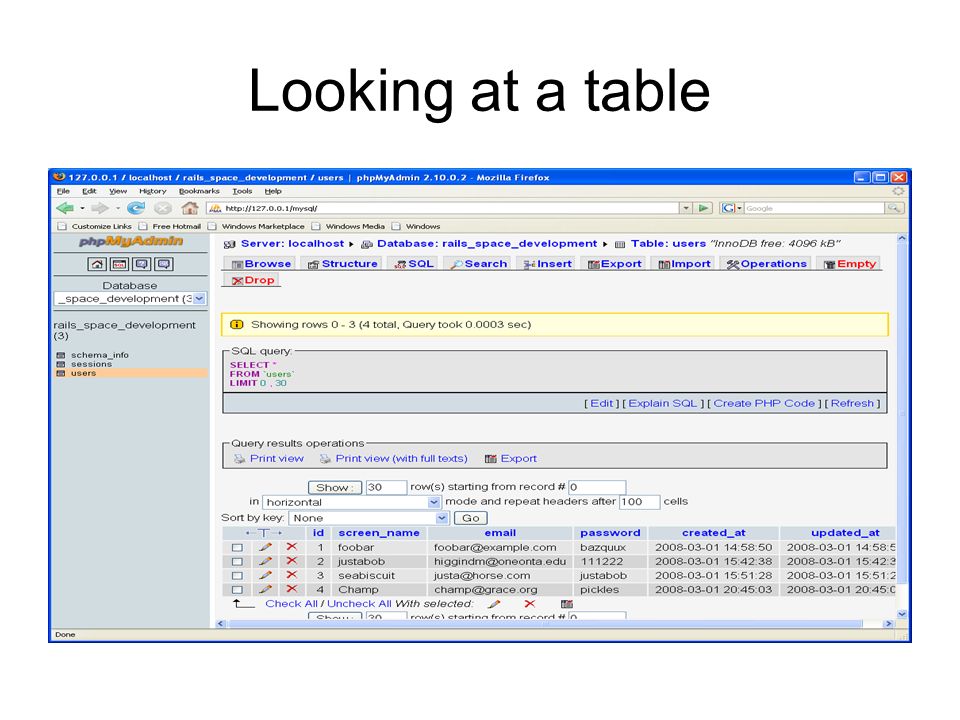Edit the seabiscuit row with the pencil icon
Viewport: 960px width, 720px height.
tap(265, 575)
